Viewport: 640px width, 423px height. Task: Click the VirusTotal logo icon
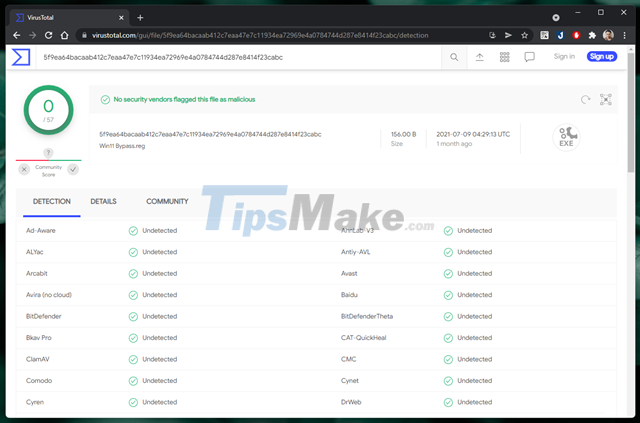click(20, 57)
